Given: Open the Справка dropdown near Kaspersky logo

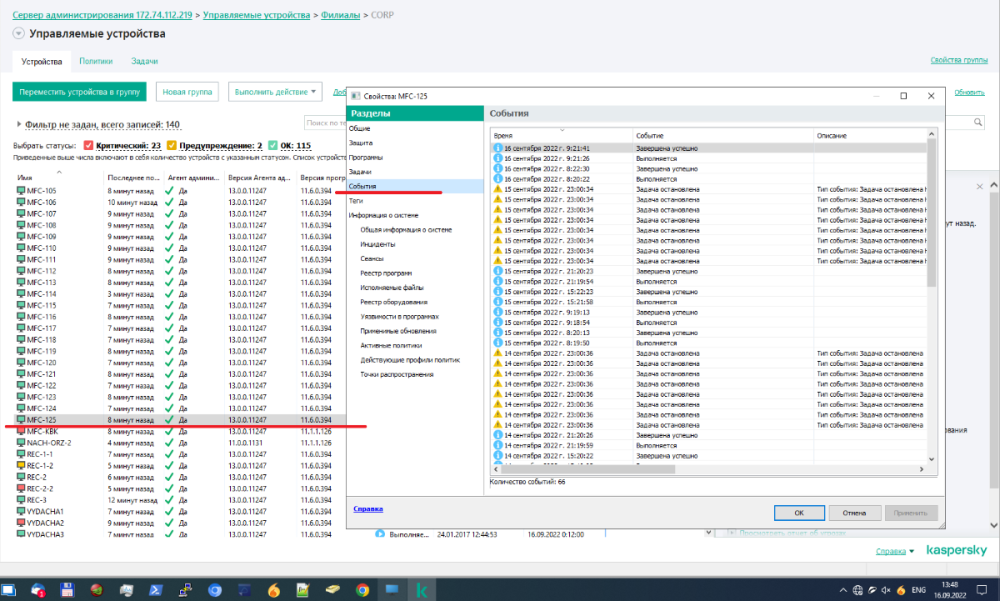Looking at the screenshot, I should pos(895,551).
